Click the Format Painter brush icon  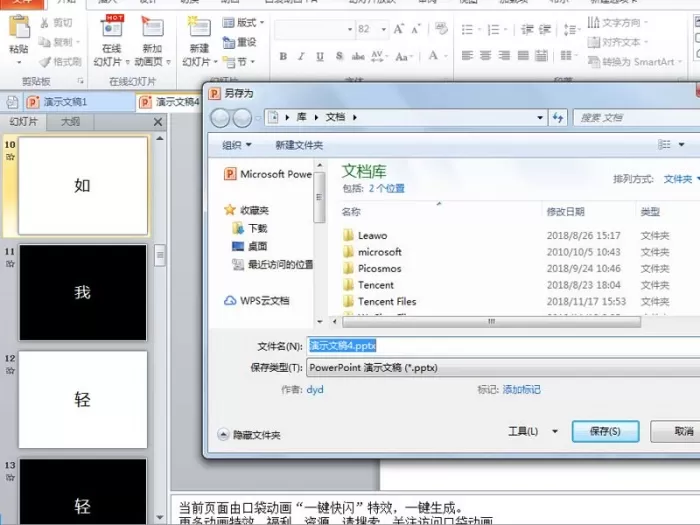click(45, 62)
